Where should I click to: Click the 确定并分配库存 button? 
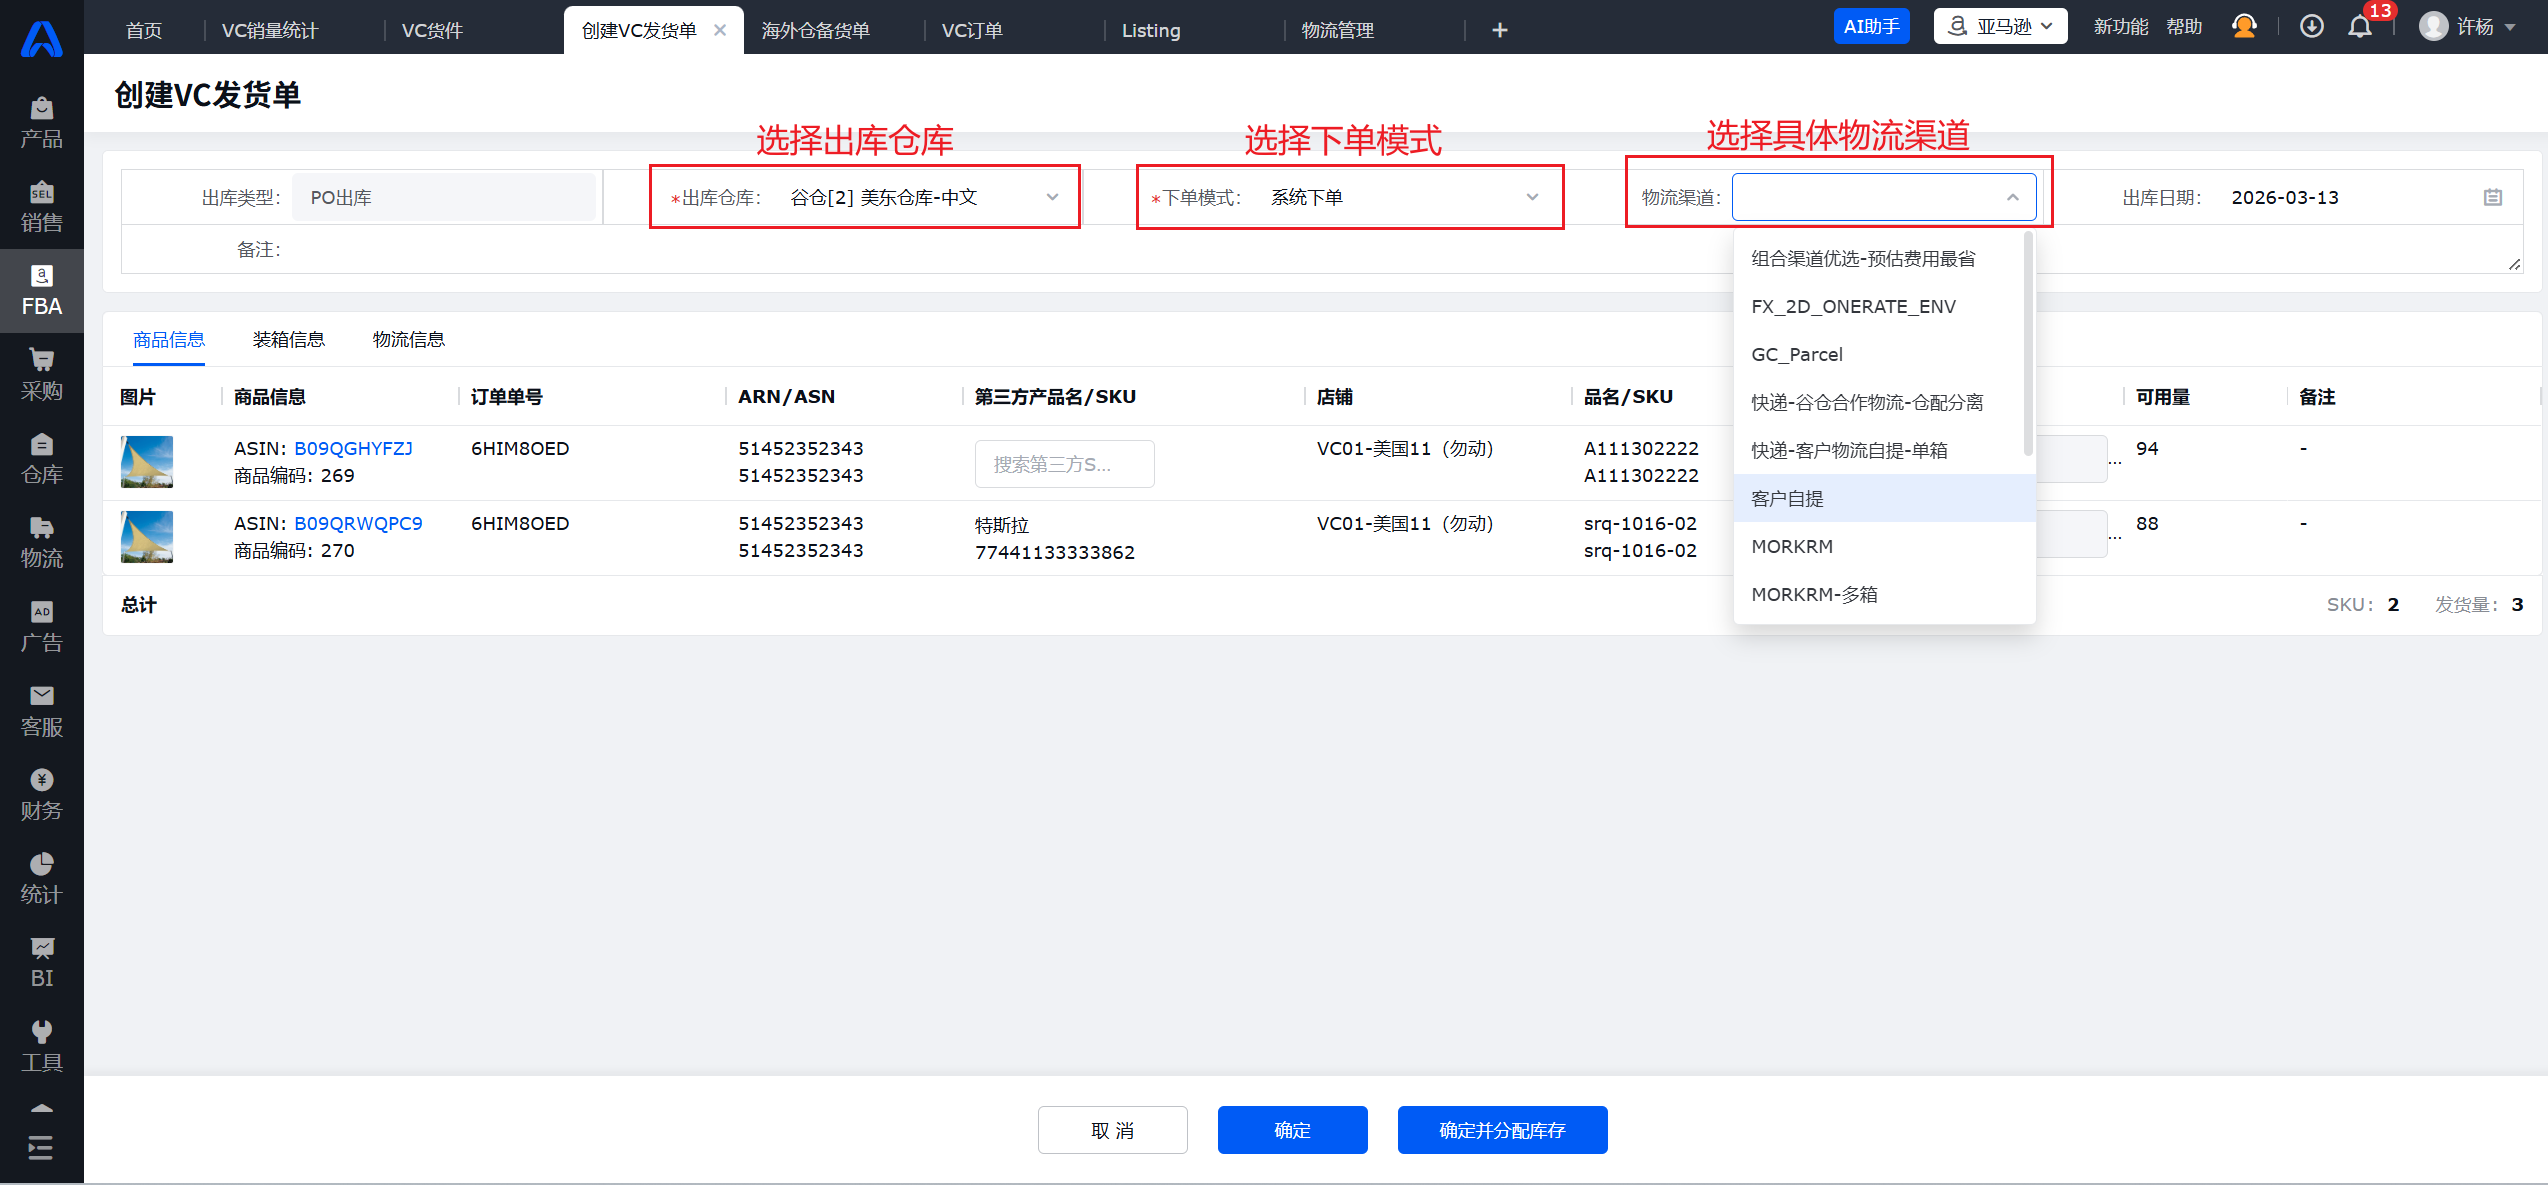point(1502,1130)
